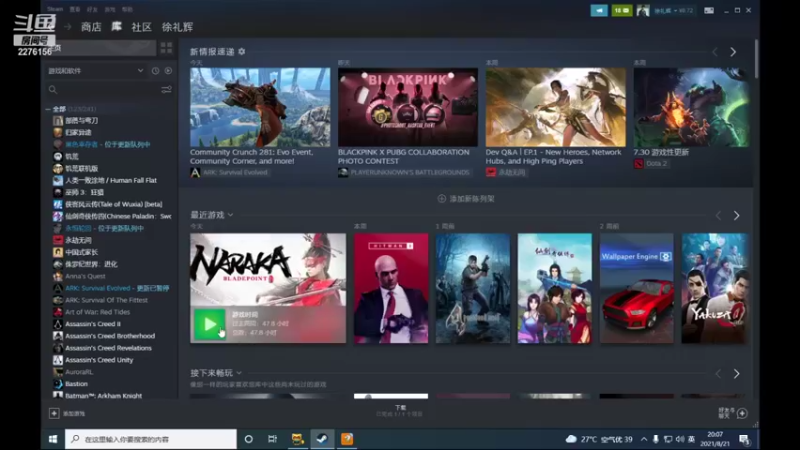The image size is (800, 450).
Task: Collapse the 全部 all games category
Action: [x=48, y=109]
